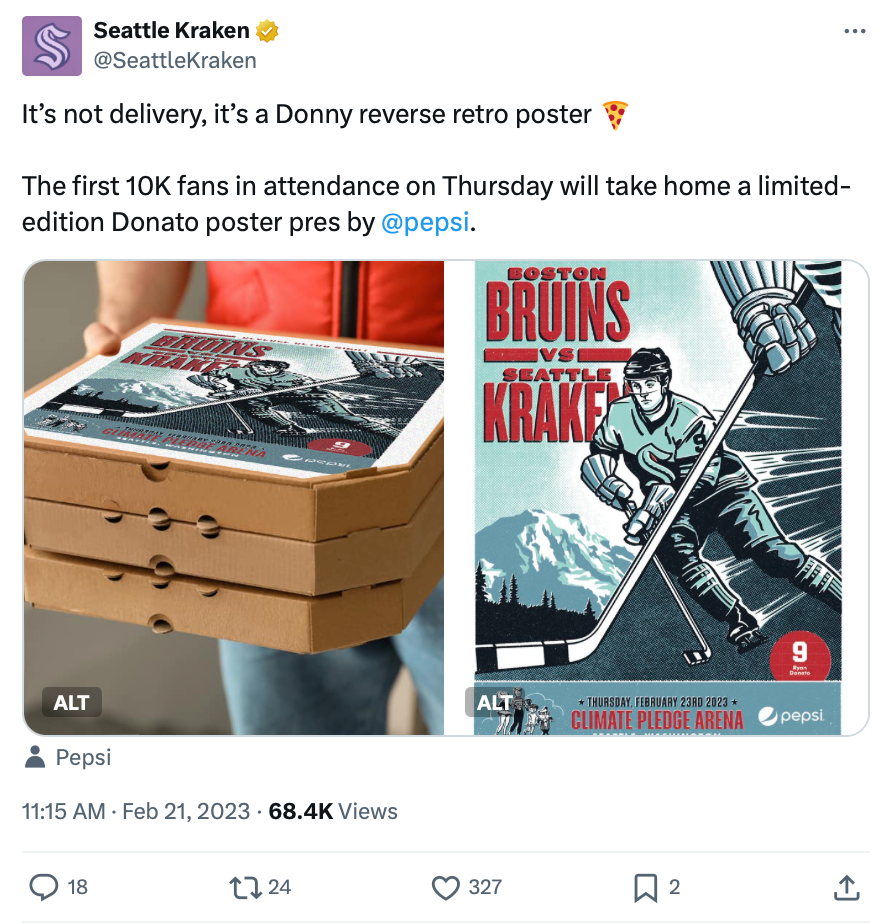Show ALT text on pizza box photo
892x924 pixels.
71,702
